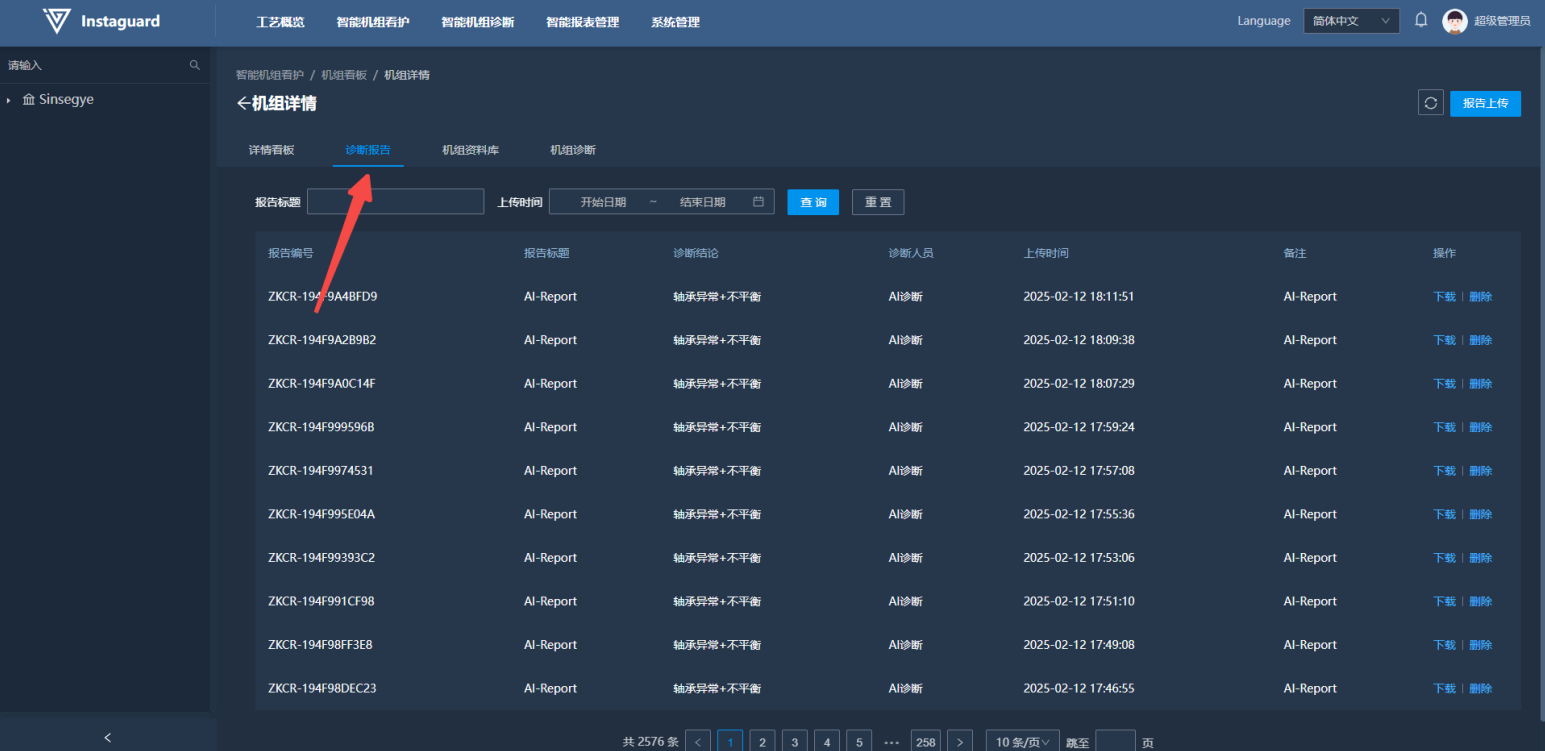
Task: Click the back arrow beside 机组详情
Action: pos(242,104)
